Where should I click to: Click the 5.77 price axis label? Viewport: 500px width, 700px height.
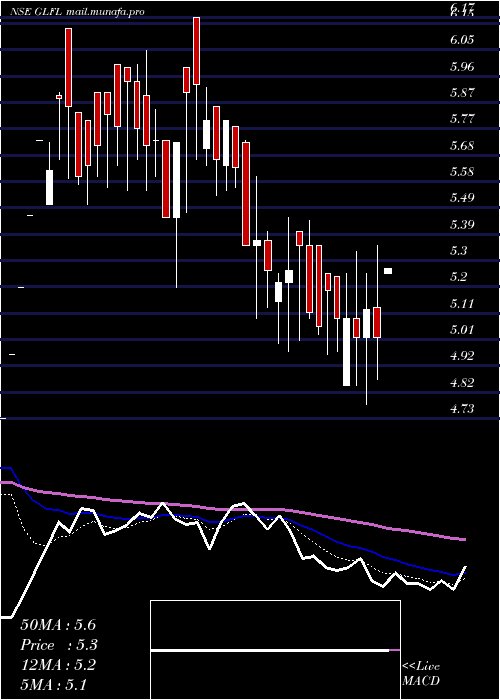462,119
